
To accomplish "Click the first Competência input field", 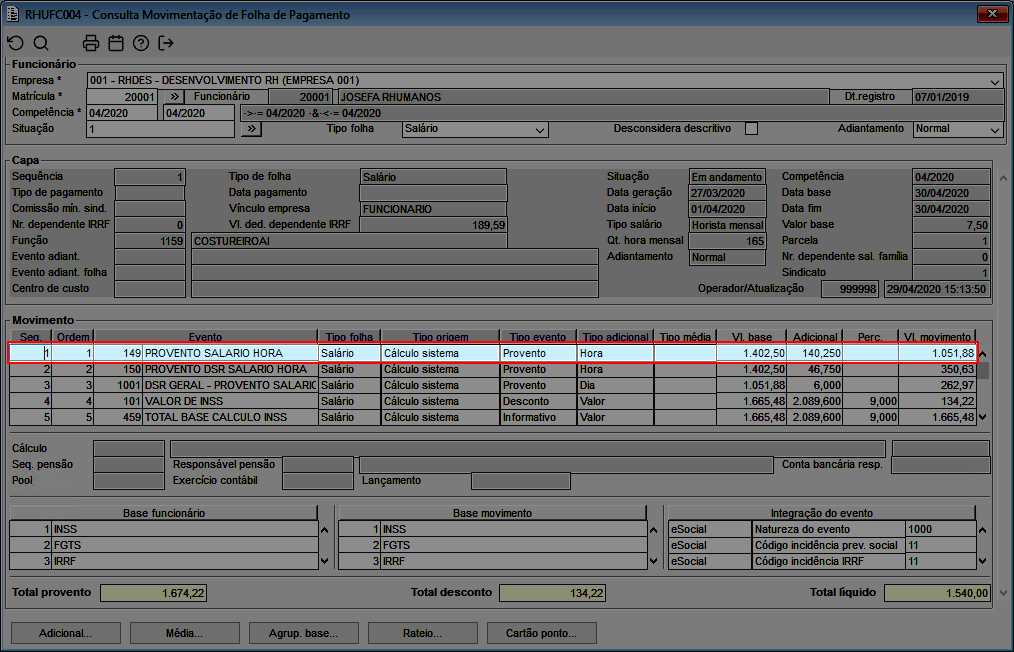I will [122, 113].
